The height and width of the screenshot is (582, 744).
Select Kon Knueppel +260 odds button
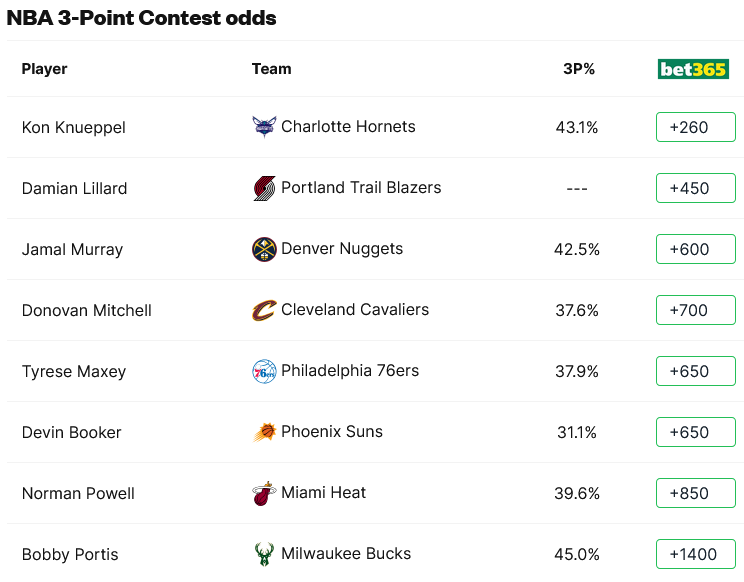click(x=695, y=127)
